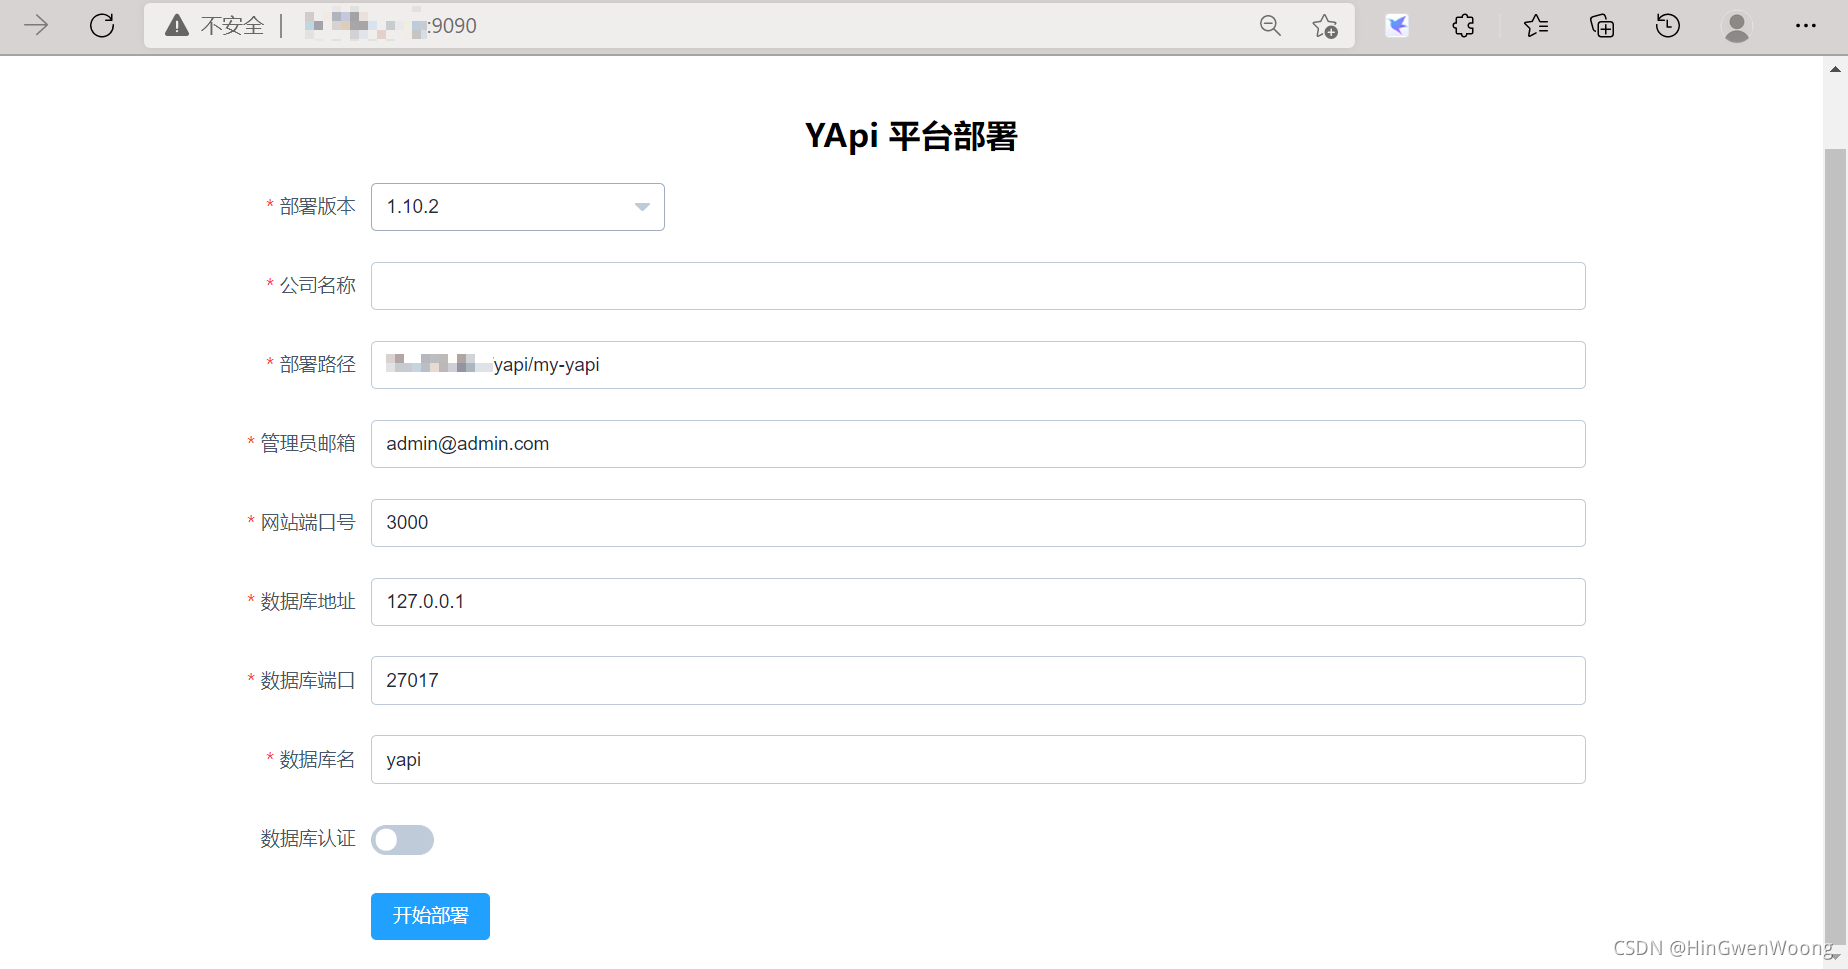The height and width of the screenshot is (969, 1848).
Task: Click the 数据库名 field containing yapi
Action: pyautogui.click(x=978, y=760)
